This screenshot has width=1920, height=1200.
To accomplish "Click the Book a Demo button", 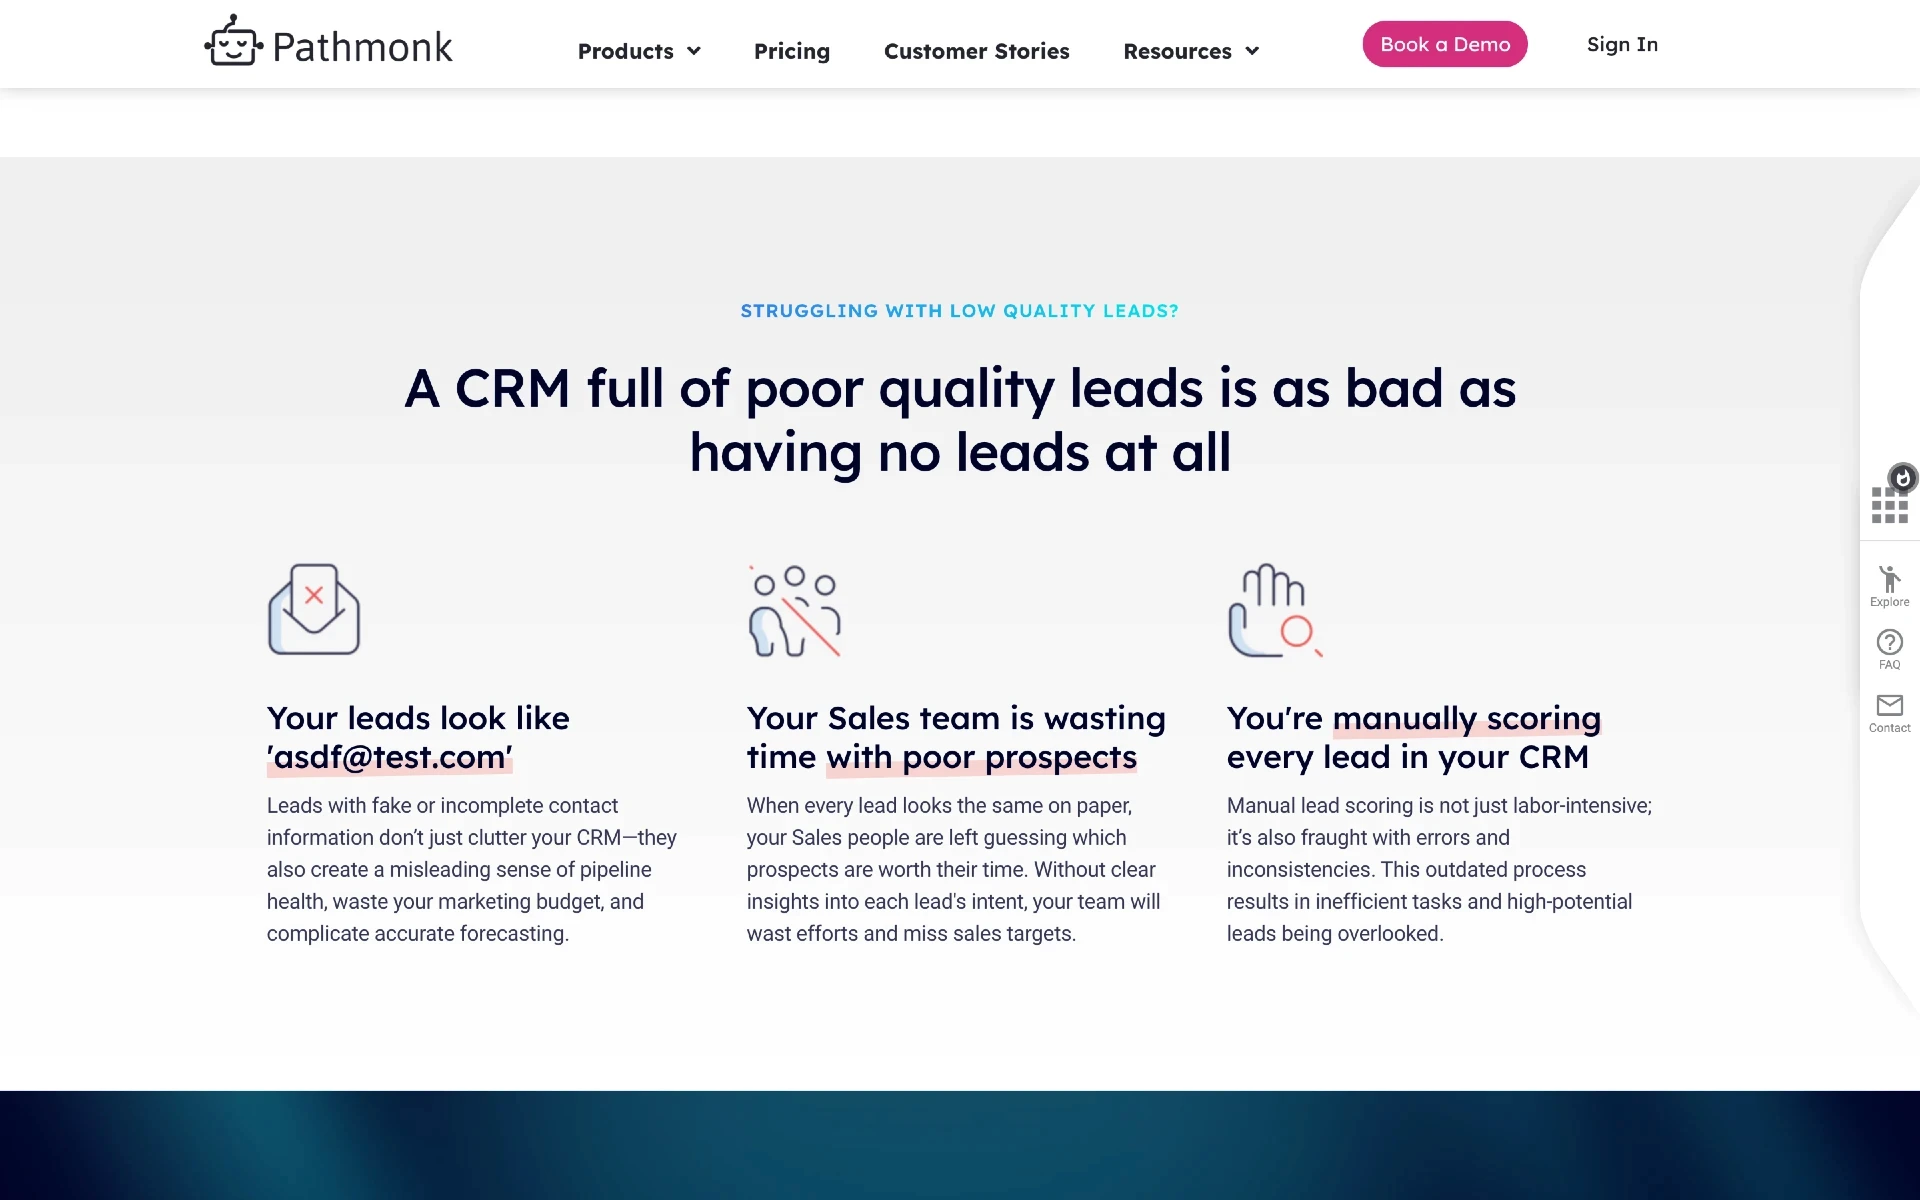I will tap(1446, 43).
